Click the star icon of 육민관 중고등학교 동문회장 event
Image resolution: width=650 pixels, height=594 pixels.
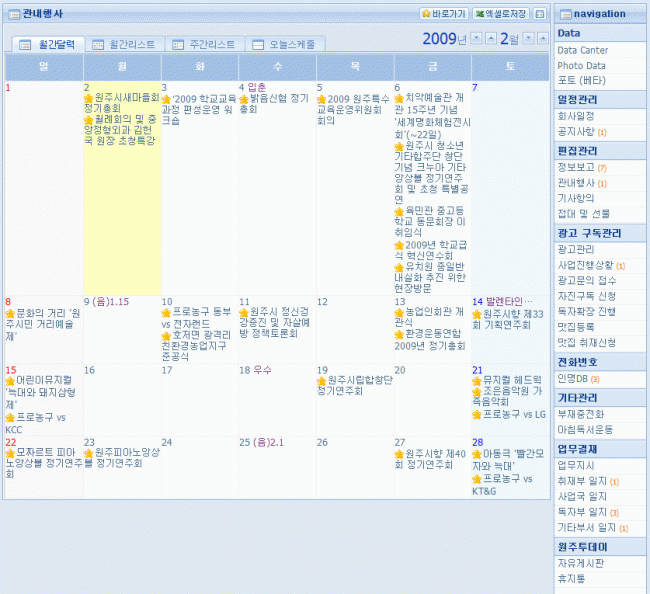tap(399, 212)
